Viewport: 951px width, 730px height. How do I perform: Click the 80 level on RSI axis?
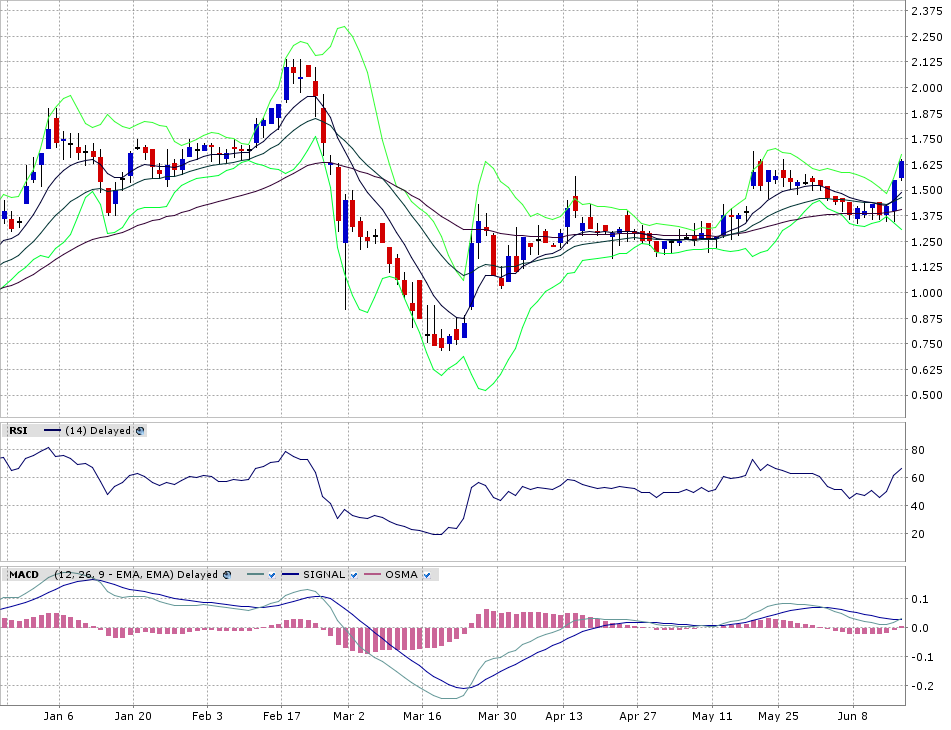[916, 450]
